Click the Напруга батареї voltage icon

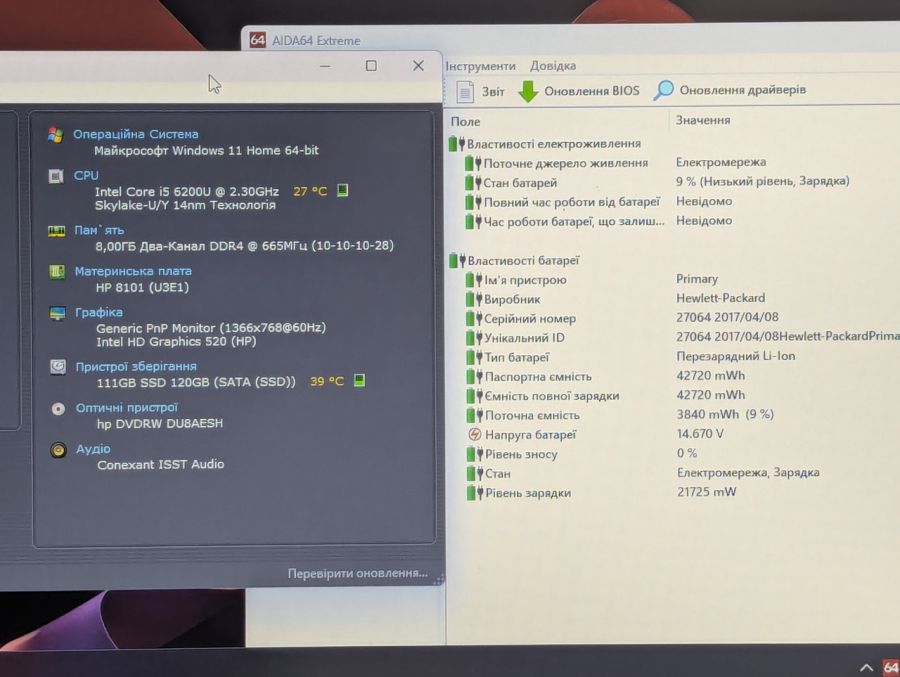[x=474, y=435]
